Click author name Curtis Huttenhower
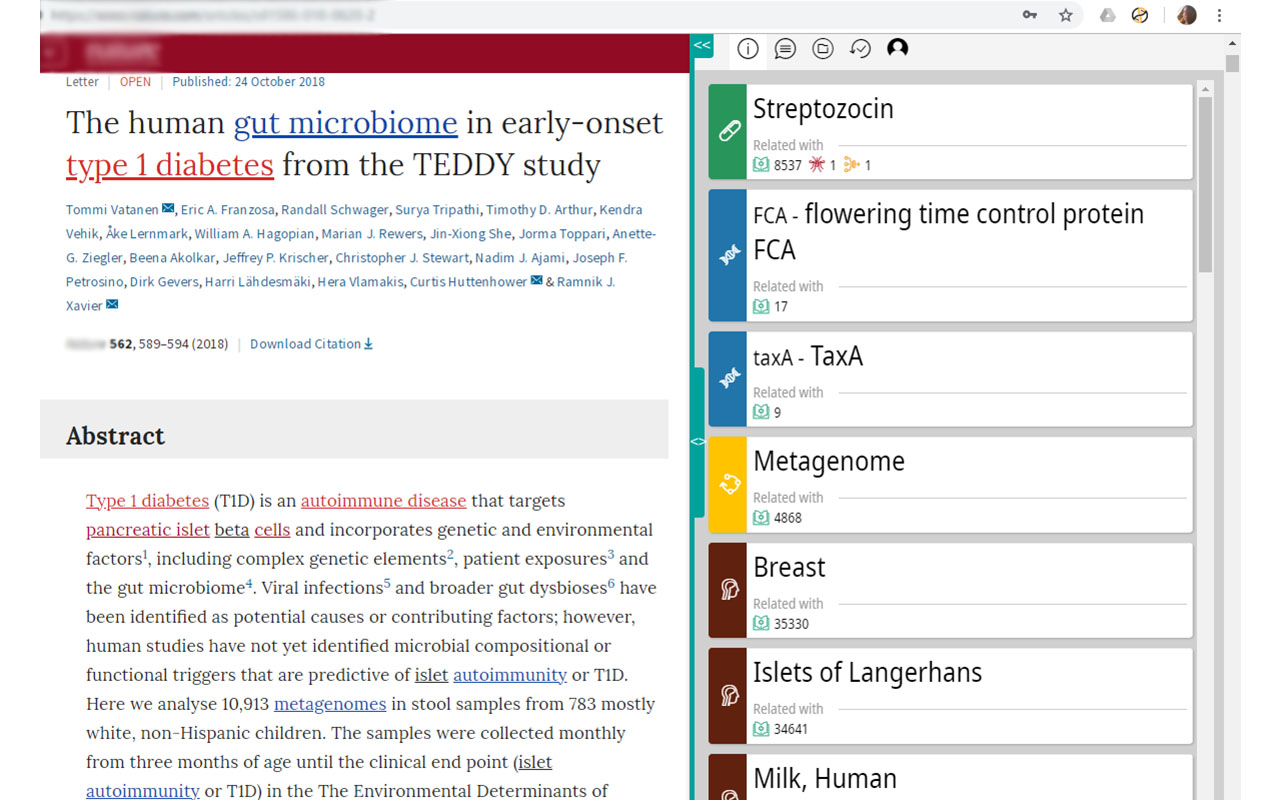Viewport: 1280px width, 800px height. (x=468, y=282)
